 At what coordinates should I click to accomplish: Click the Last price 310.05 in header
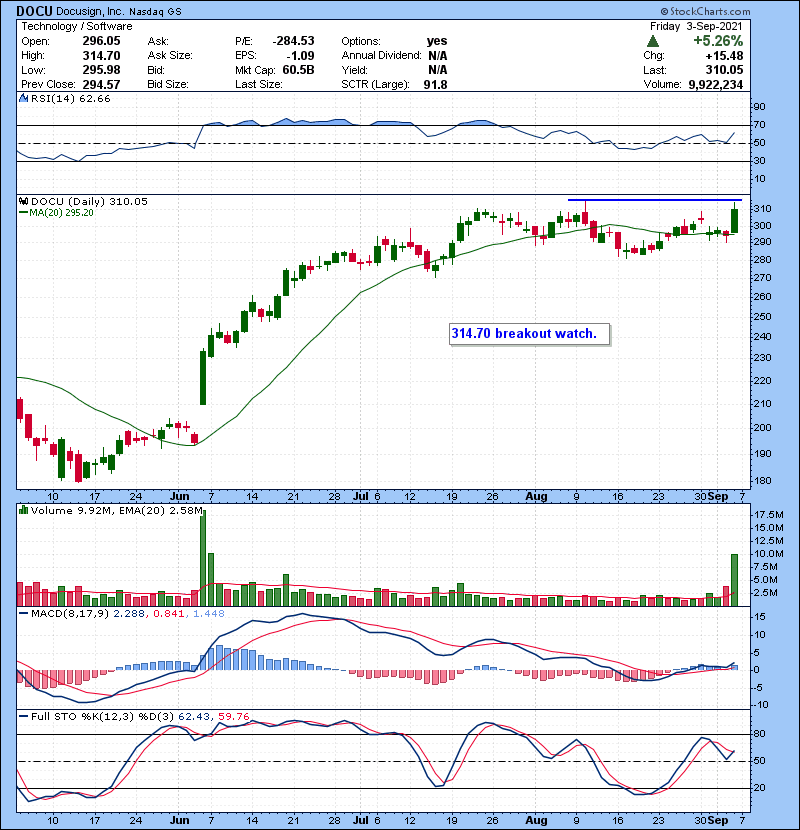tap(724, 70)
